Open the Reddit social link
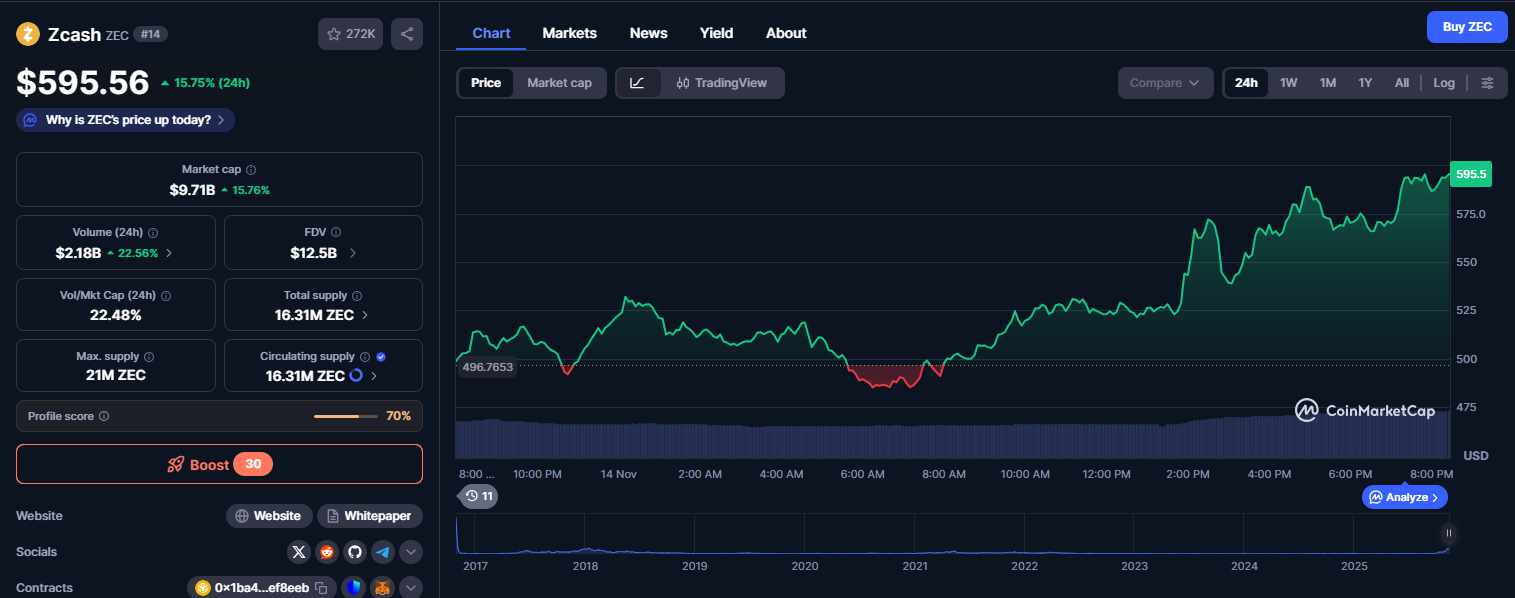Viewport: 1515px width, 598px height. tap(327, 552)
